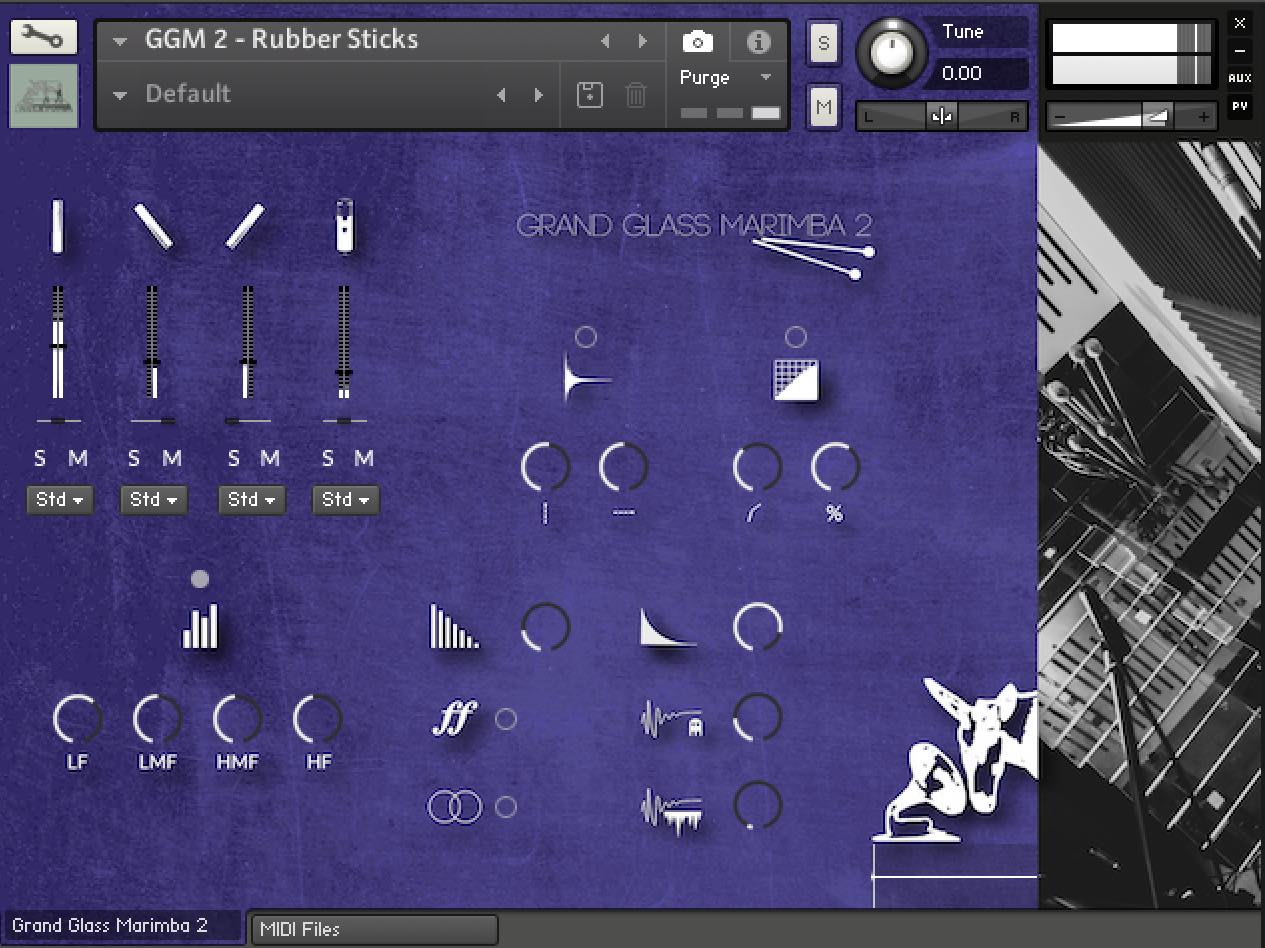Image resolution: width=1265 pixels, height=948 pixels.
Task: Click the master volume slider in the header
Action: 1131,117
